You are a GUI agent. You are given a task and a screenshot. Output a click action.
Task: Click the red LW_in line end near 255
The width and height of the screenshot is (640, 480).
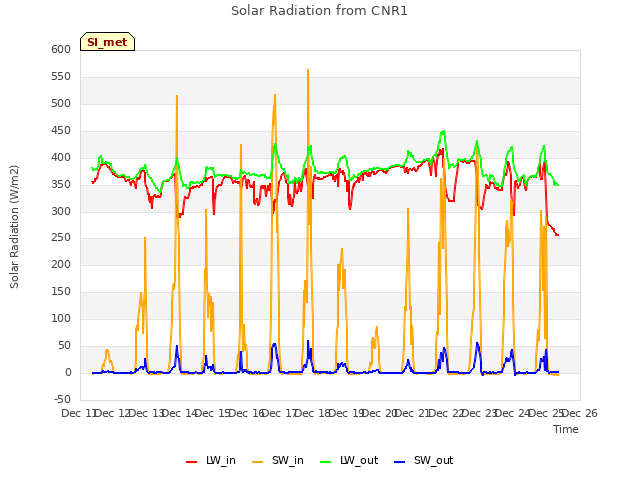[x=557, y=235]
